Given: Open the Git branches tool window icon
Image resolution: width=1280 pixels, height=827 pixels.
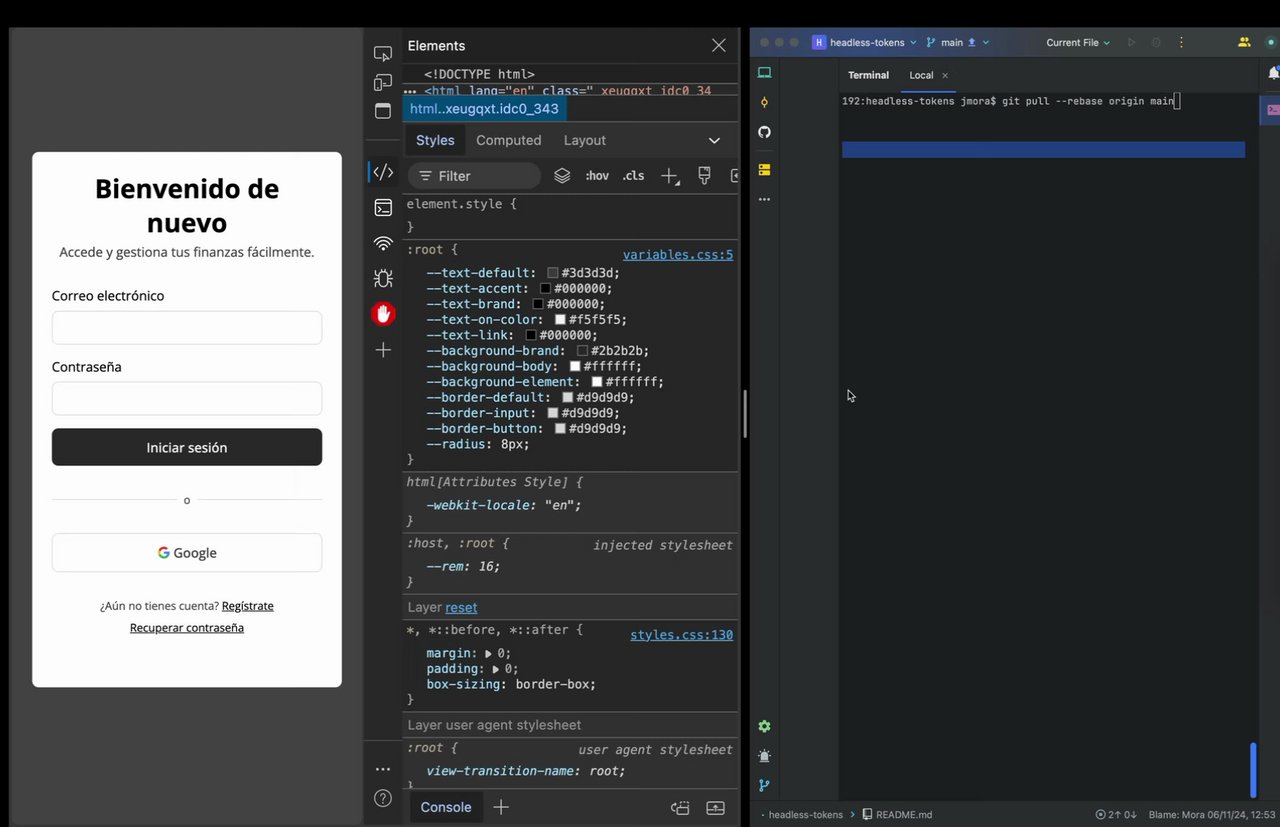Looking at the screenshot, I should point(764,786).
